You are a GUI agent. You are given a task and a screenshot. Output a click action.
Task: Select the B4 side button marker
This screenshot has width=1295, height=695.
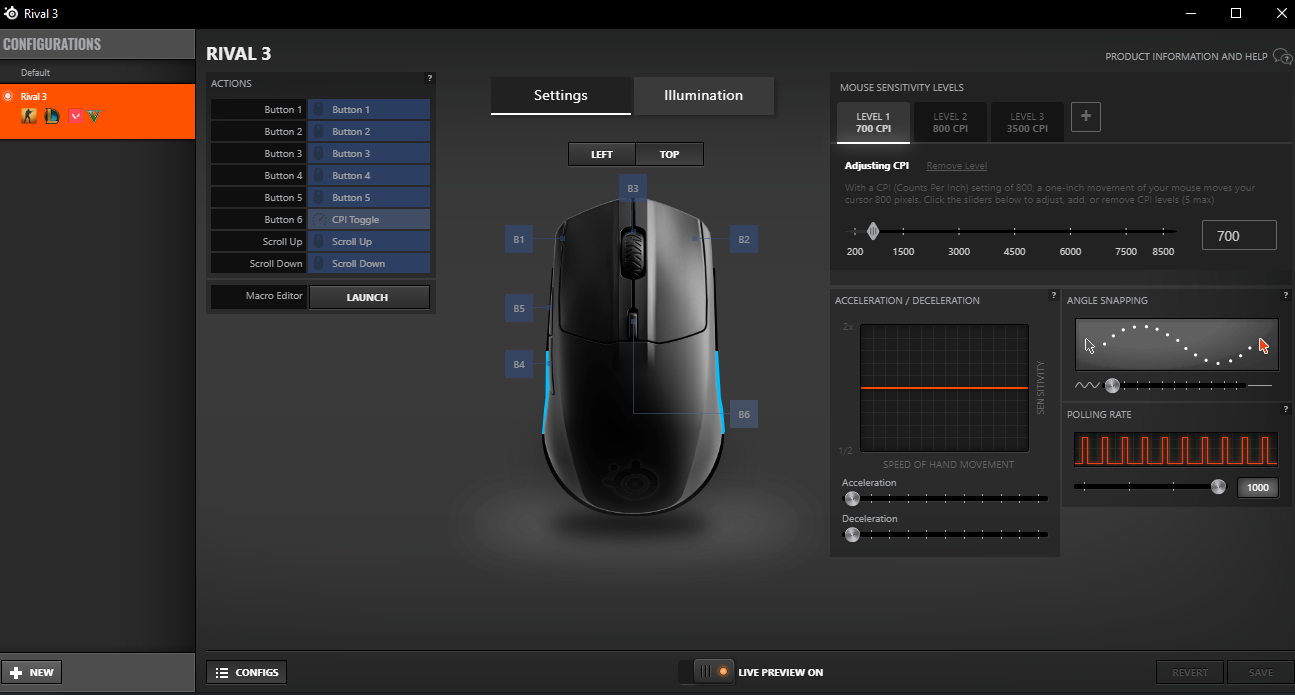[519, 365]
